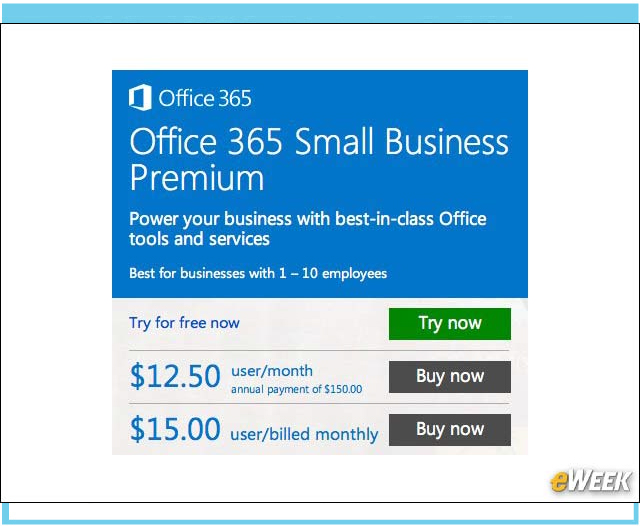Screen dimensions: 640x526
Task: Click the $15.00 price text
Action: (175, 428)
